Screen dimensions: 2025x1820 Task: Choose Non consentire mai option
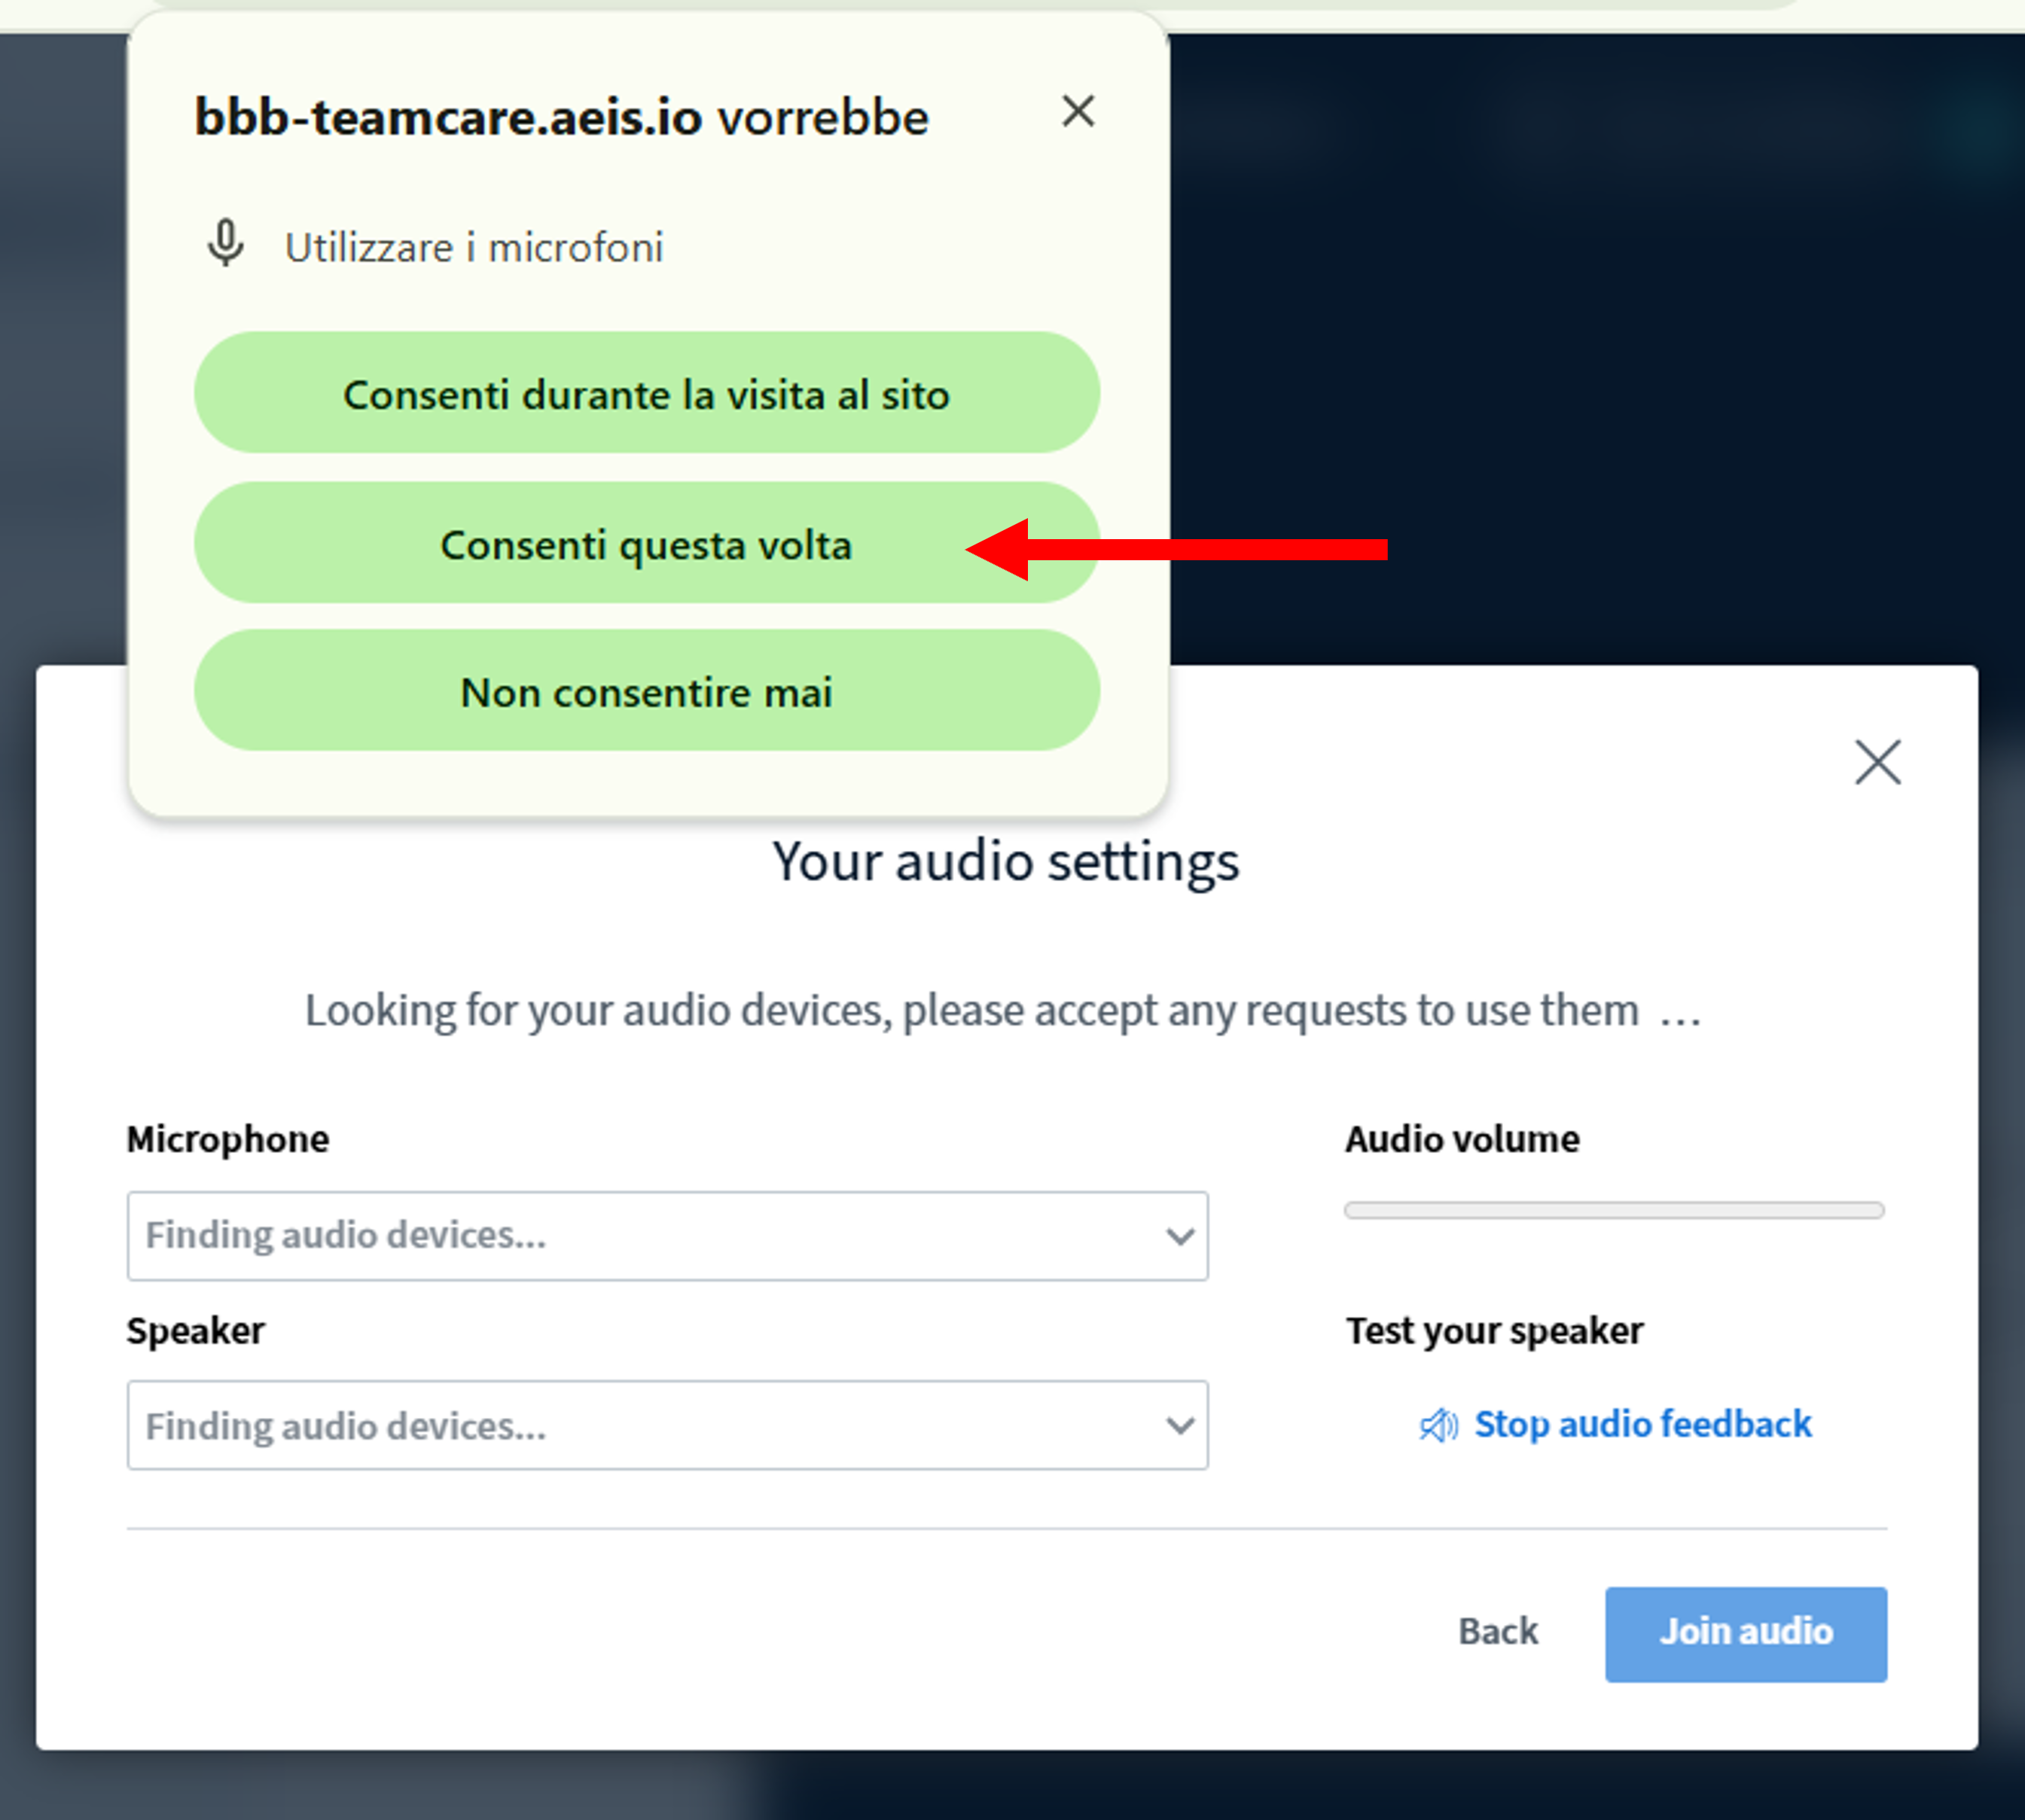(646, 691)
